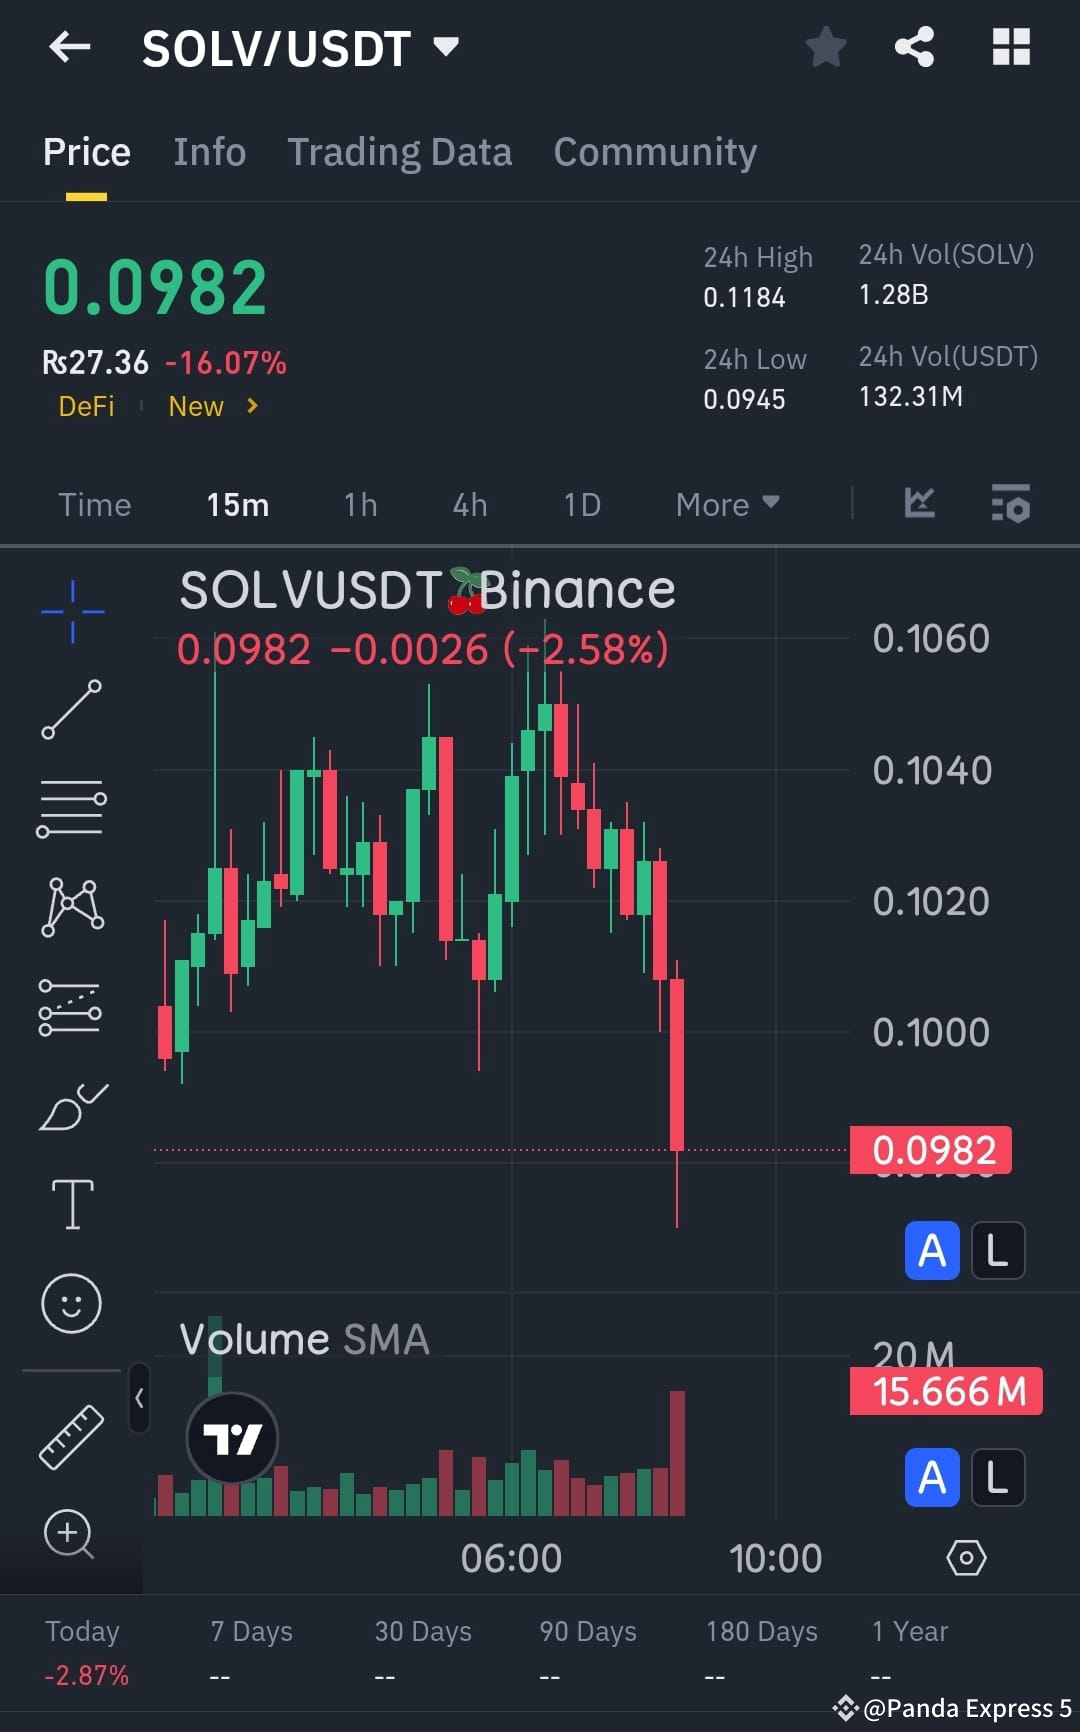The image size is (1080, 1732).
Task: Switch price axis mode with the L button
Action: pyautogui.click(x=997, y=1250)
